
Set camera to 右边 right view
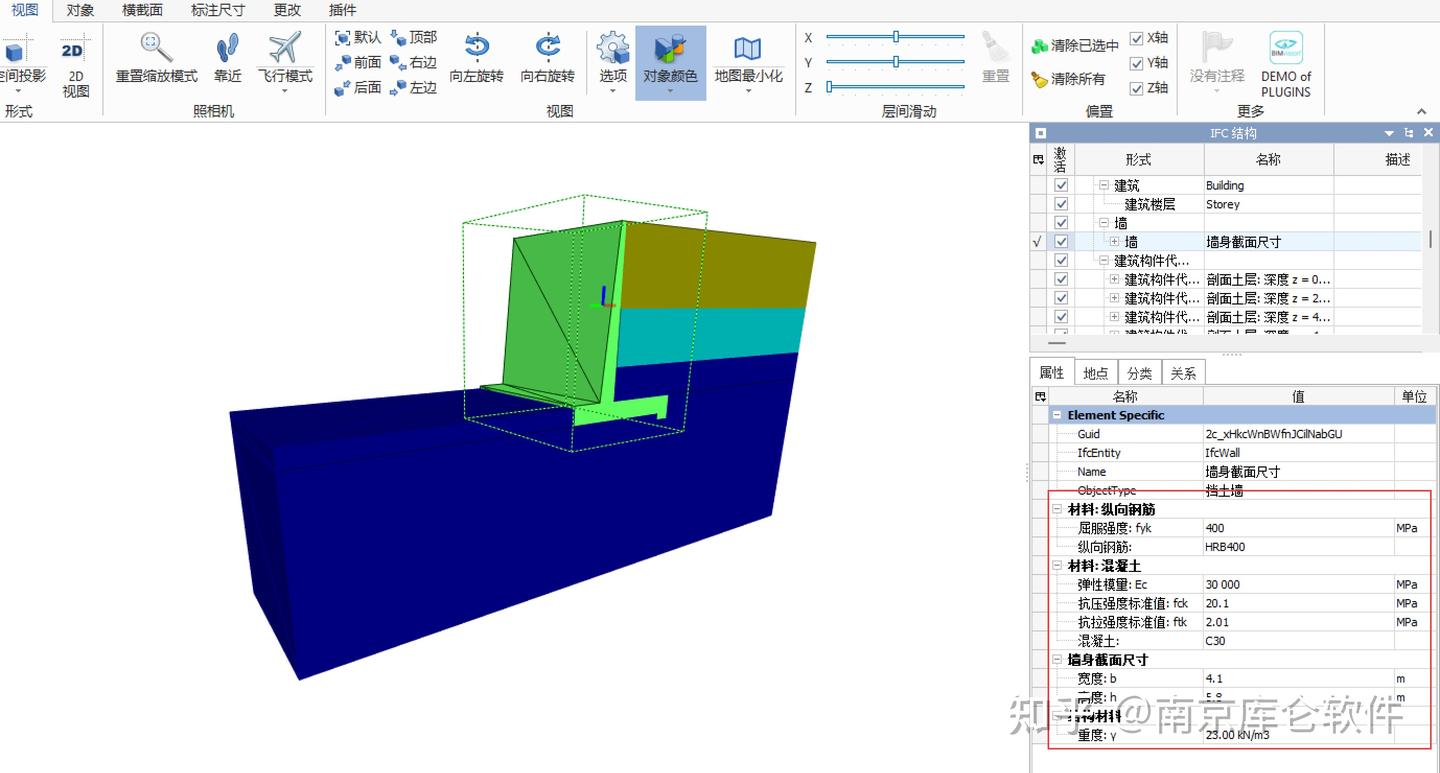(x=413, y=62)
